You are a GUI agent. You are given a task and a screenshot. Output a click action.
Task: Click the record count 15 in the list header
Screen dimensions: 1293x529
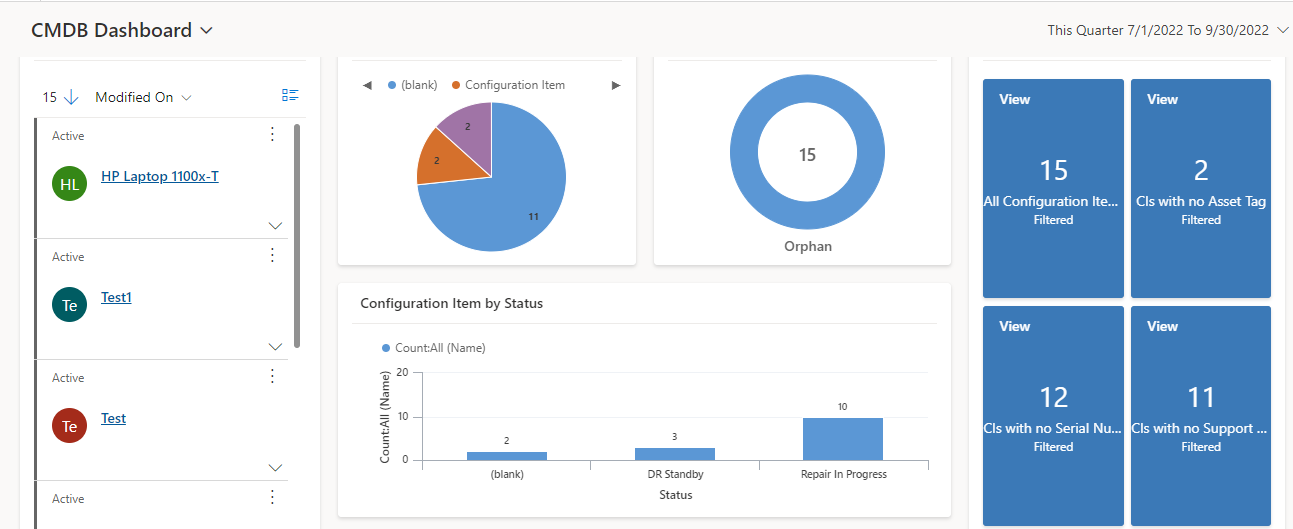coord(50,97)
